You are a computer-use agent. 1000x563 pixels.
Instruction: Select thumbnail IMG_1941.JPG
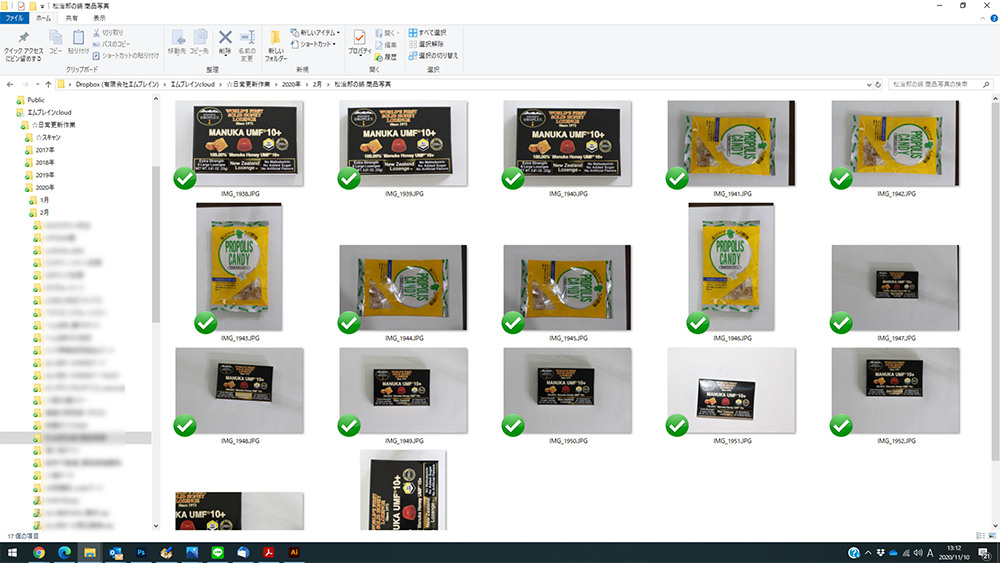[x=732, y=143]
